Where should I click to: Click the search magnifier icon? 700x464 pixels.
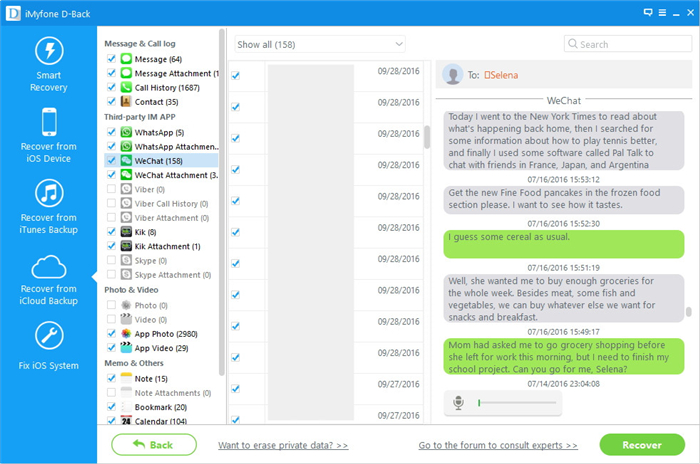(x=572, y=44)
